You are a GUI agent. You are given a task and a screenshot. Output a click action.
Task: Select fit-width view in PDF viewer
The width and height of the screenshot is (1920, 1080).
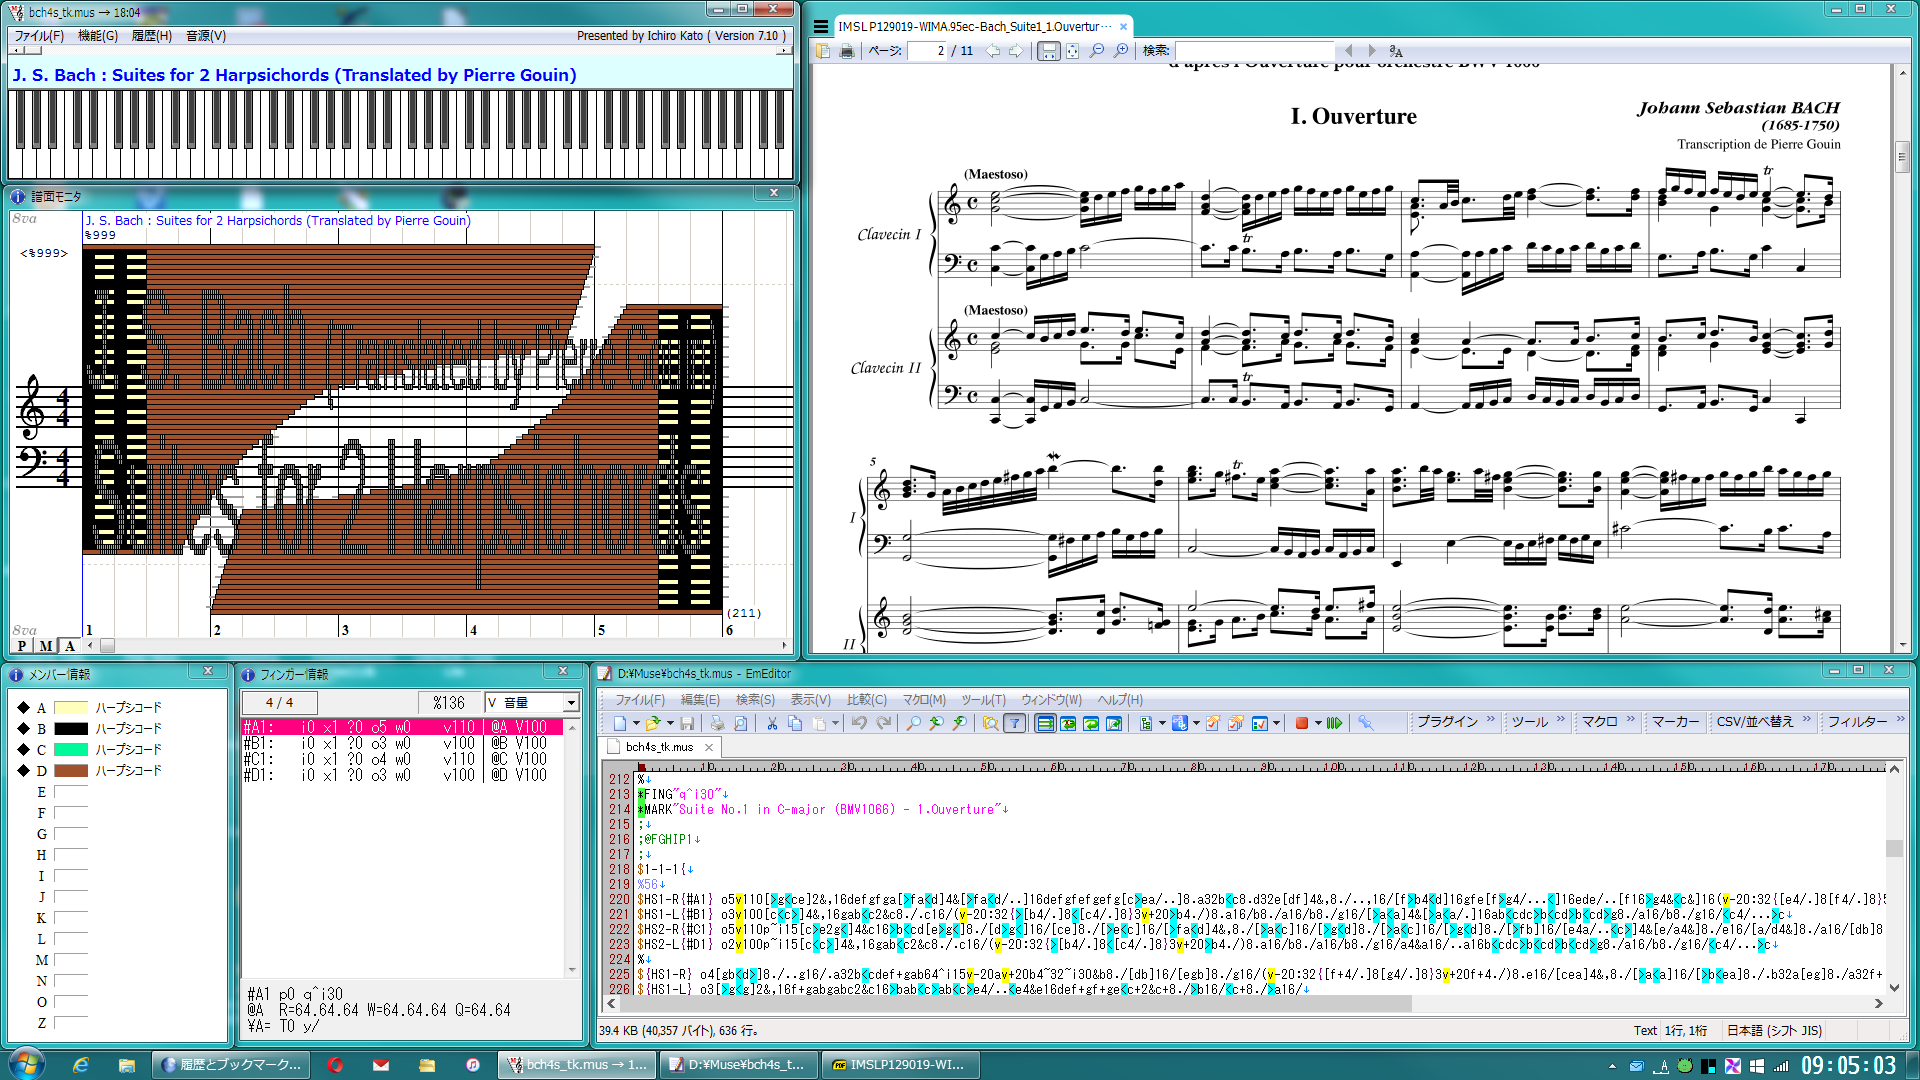pyautogui.click(x=1048, y=51)
